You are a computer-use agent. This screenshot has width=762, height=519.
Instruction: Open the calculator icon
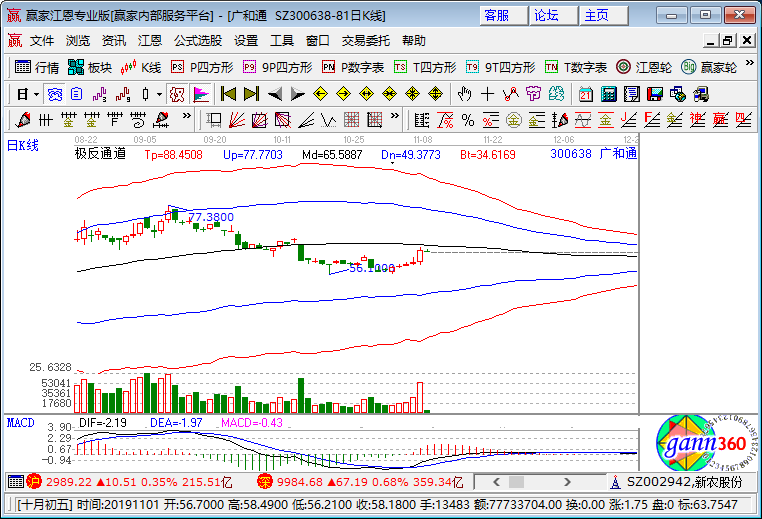pyautogui.click(x=608, y=94)
